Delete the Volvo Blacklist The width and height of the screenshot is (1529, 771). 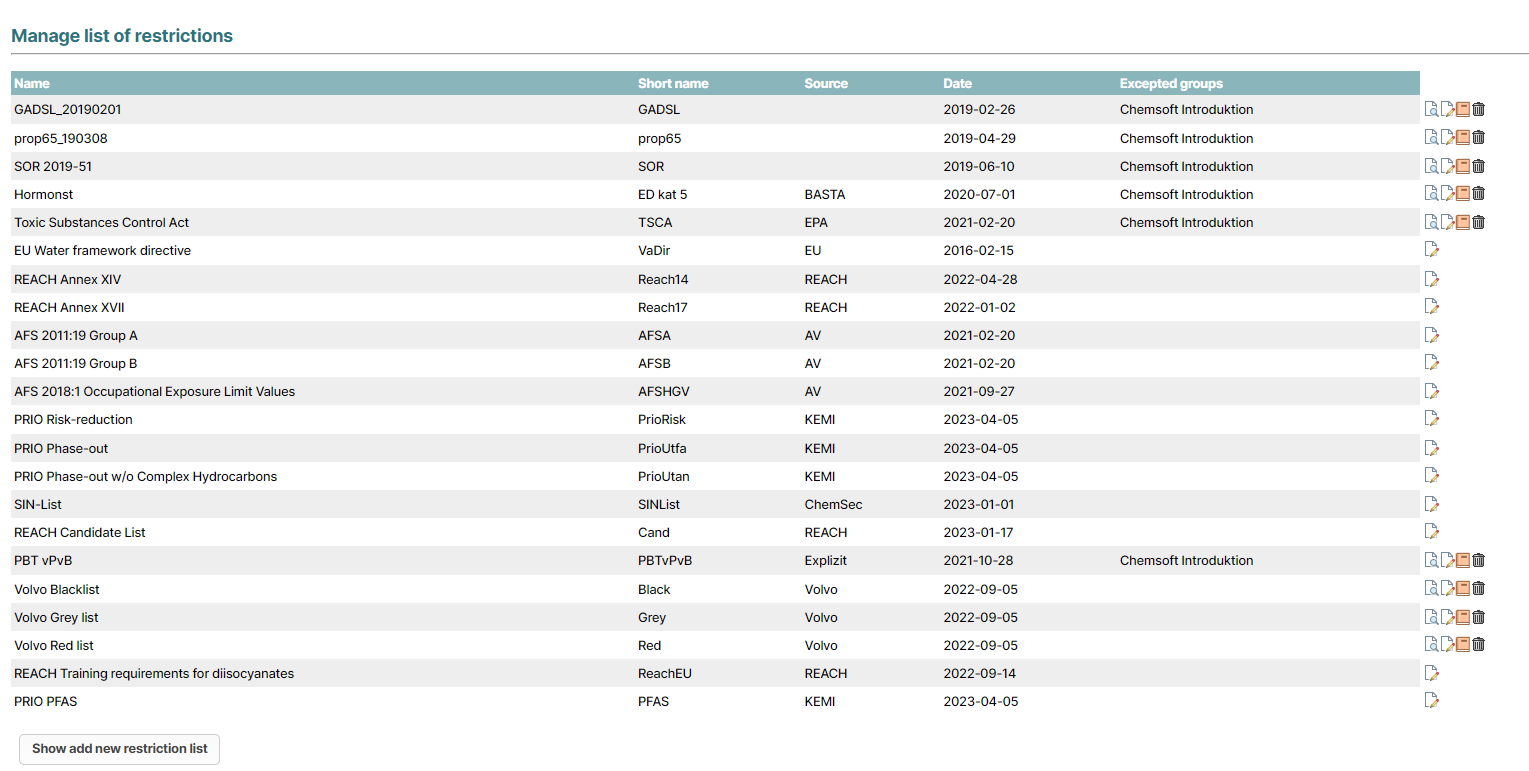[1478, 589]
